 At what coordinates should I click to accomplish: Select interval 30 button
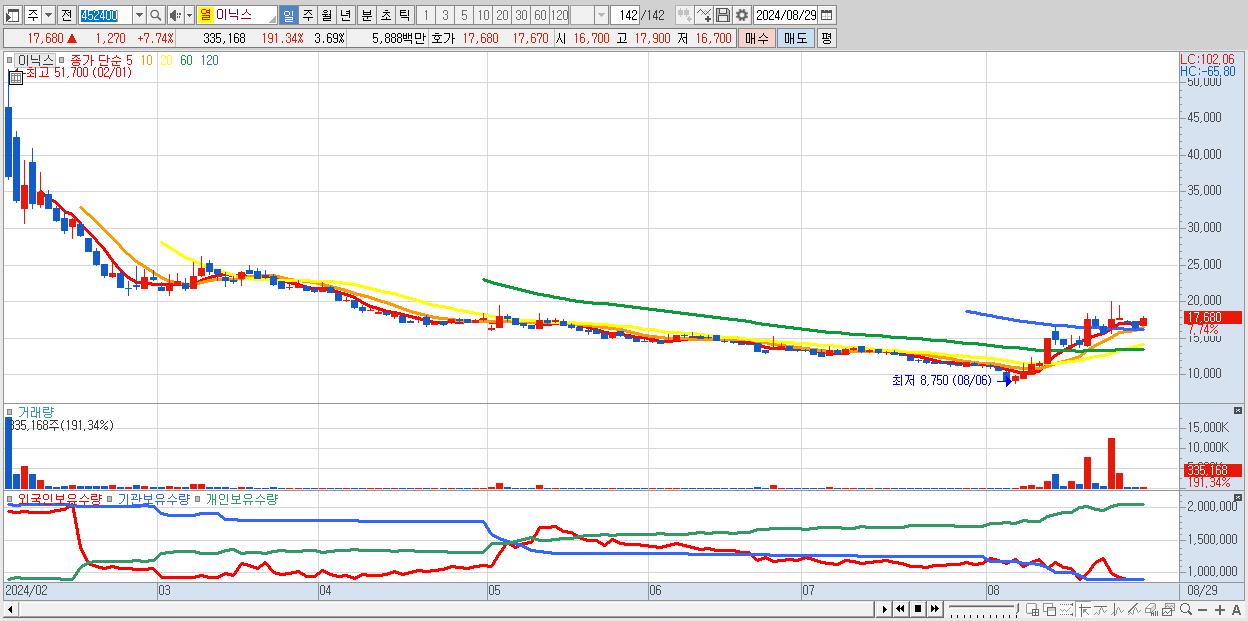[521, 15]
